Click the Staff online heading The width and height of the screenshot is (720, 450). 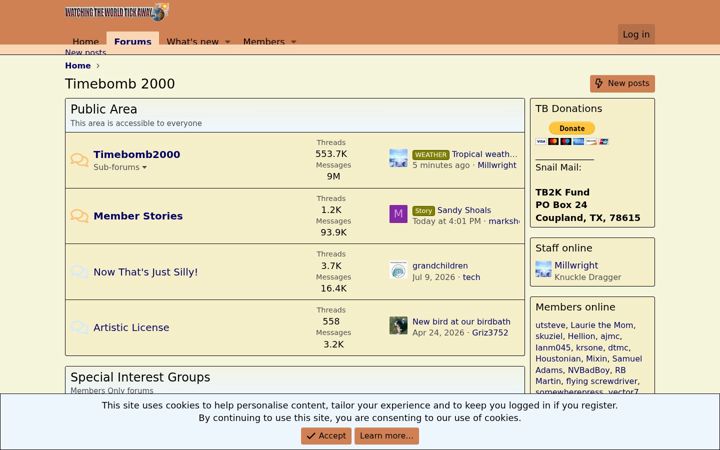pyautogui.click(x=563, y=248)
